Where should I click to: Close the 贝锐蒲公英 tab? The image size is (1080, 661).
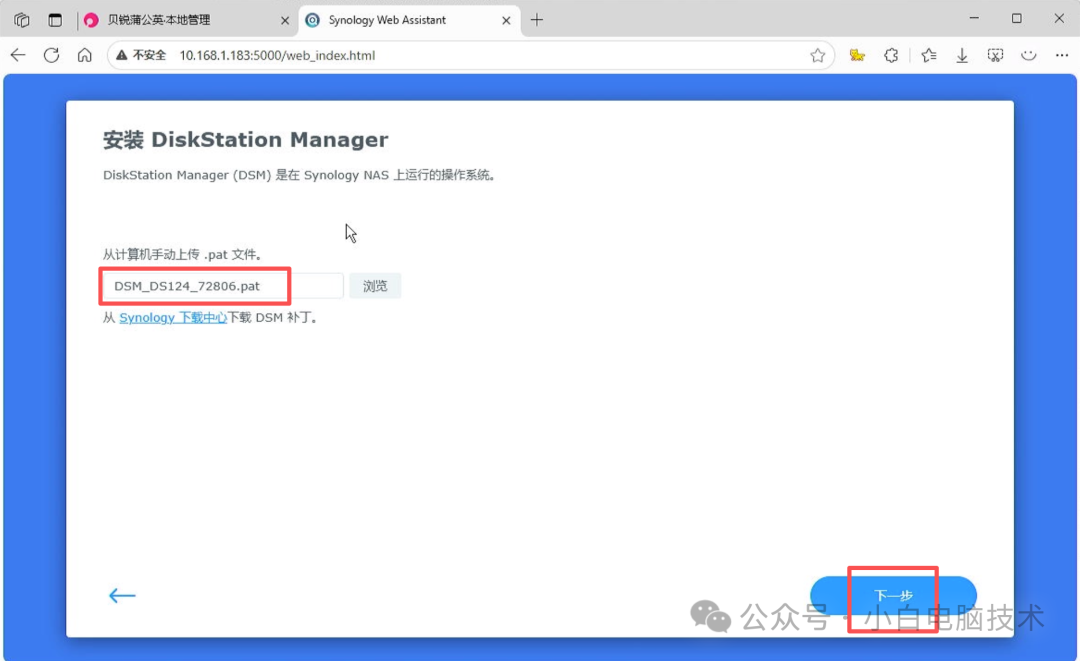[x=284, y=21]
